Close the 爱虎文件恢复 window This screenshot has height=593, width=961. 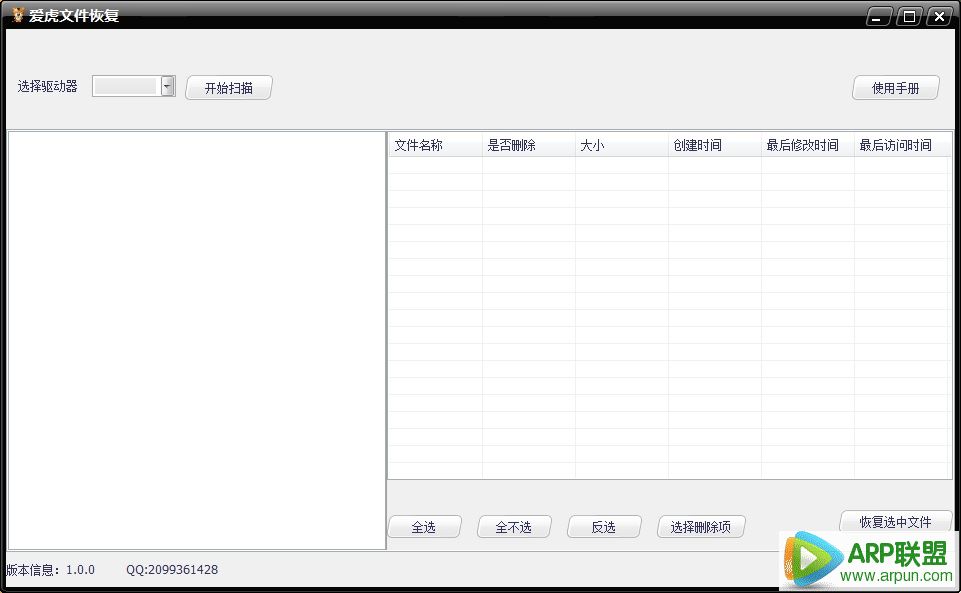pos(939,16)
